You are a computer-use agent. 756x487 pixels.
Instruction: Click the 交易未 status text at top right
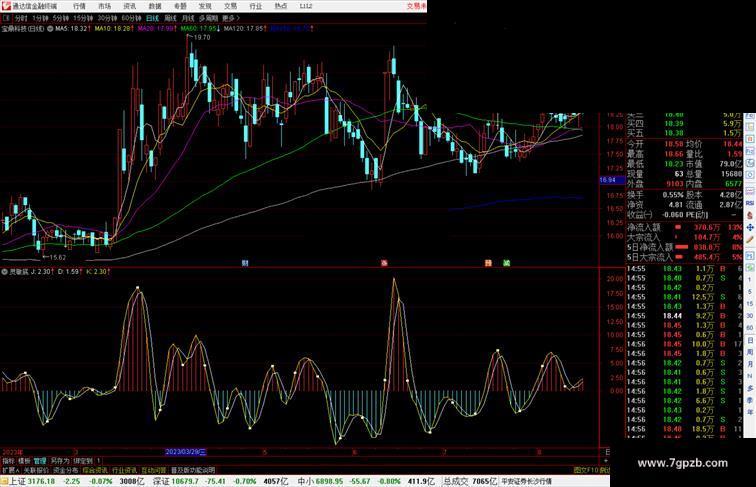point(417,6)
